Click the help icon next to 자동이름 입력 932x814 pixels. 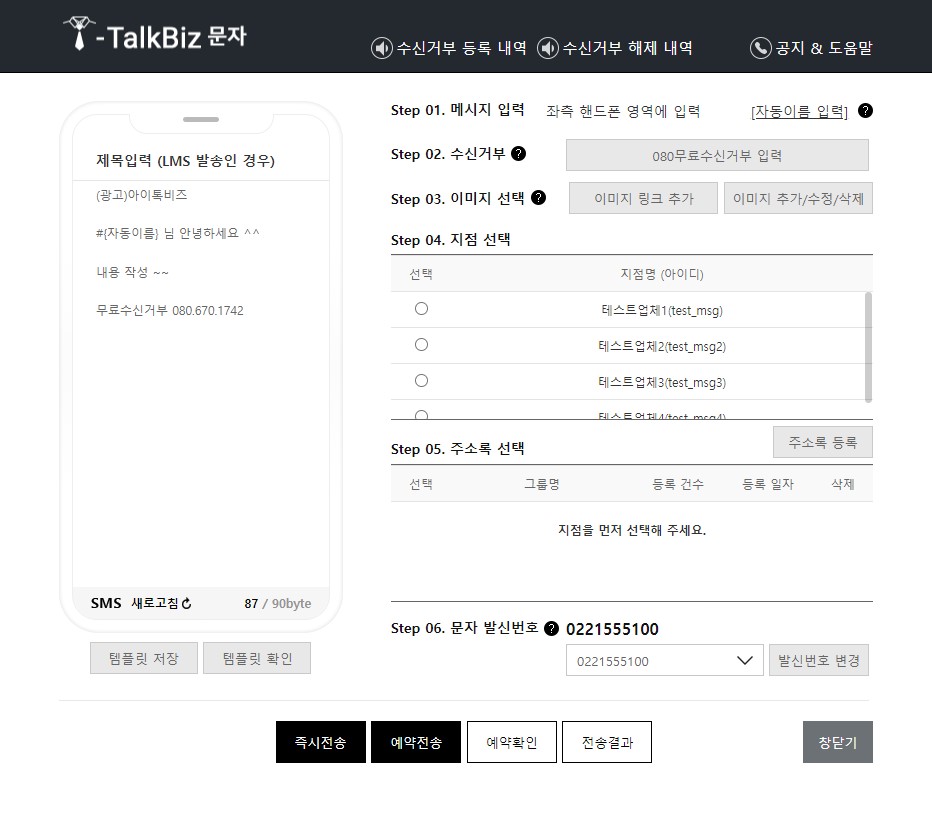[x=864, y=111]
